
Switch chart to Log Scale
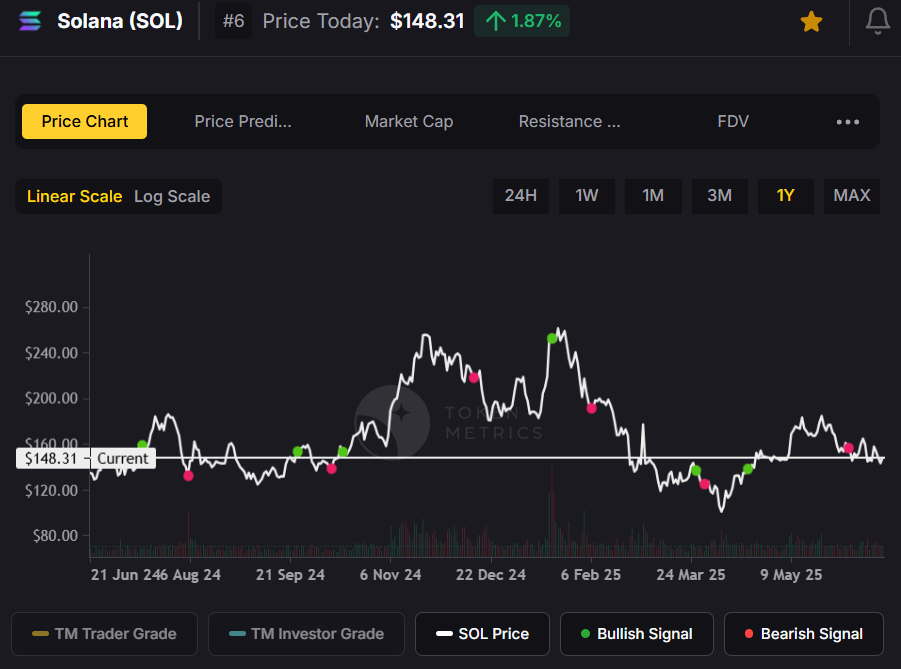click(x=172, y=197)
